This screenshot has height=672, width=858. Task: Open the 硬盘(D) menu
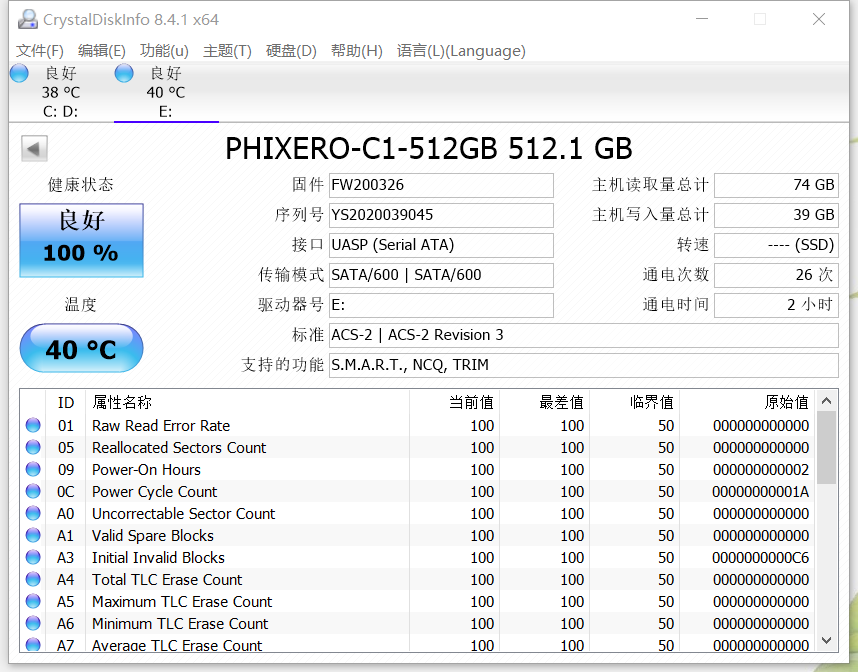(x=291, y=51)
